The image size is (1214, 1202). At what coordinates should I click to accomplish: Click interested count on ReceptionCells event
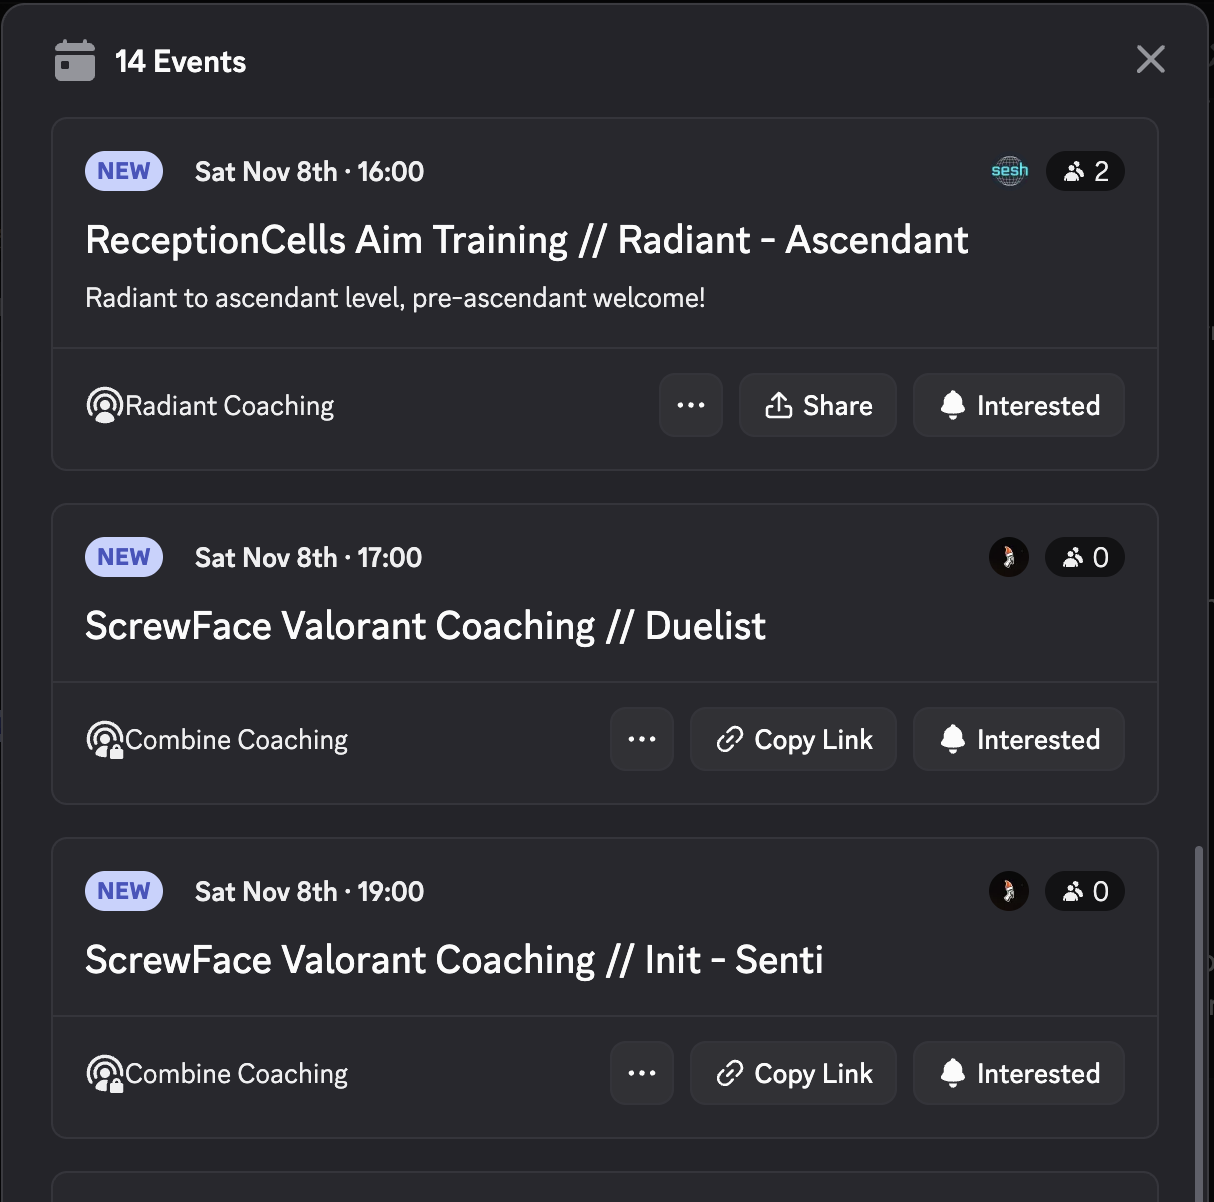[1085, 171]
